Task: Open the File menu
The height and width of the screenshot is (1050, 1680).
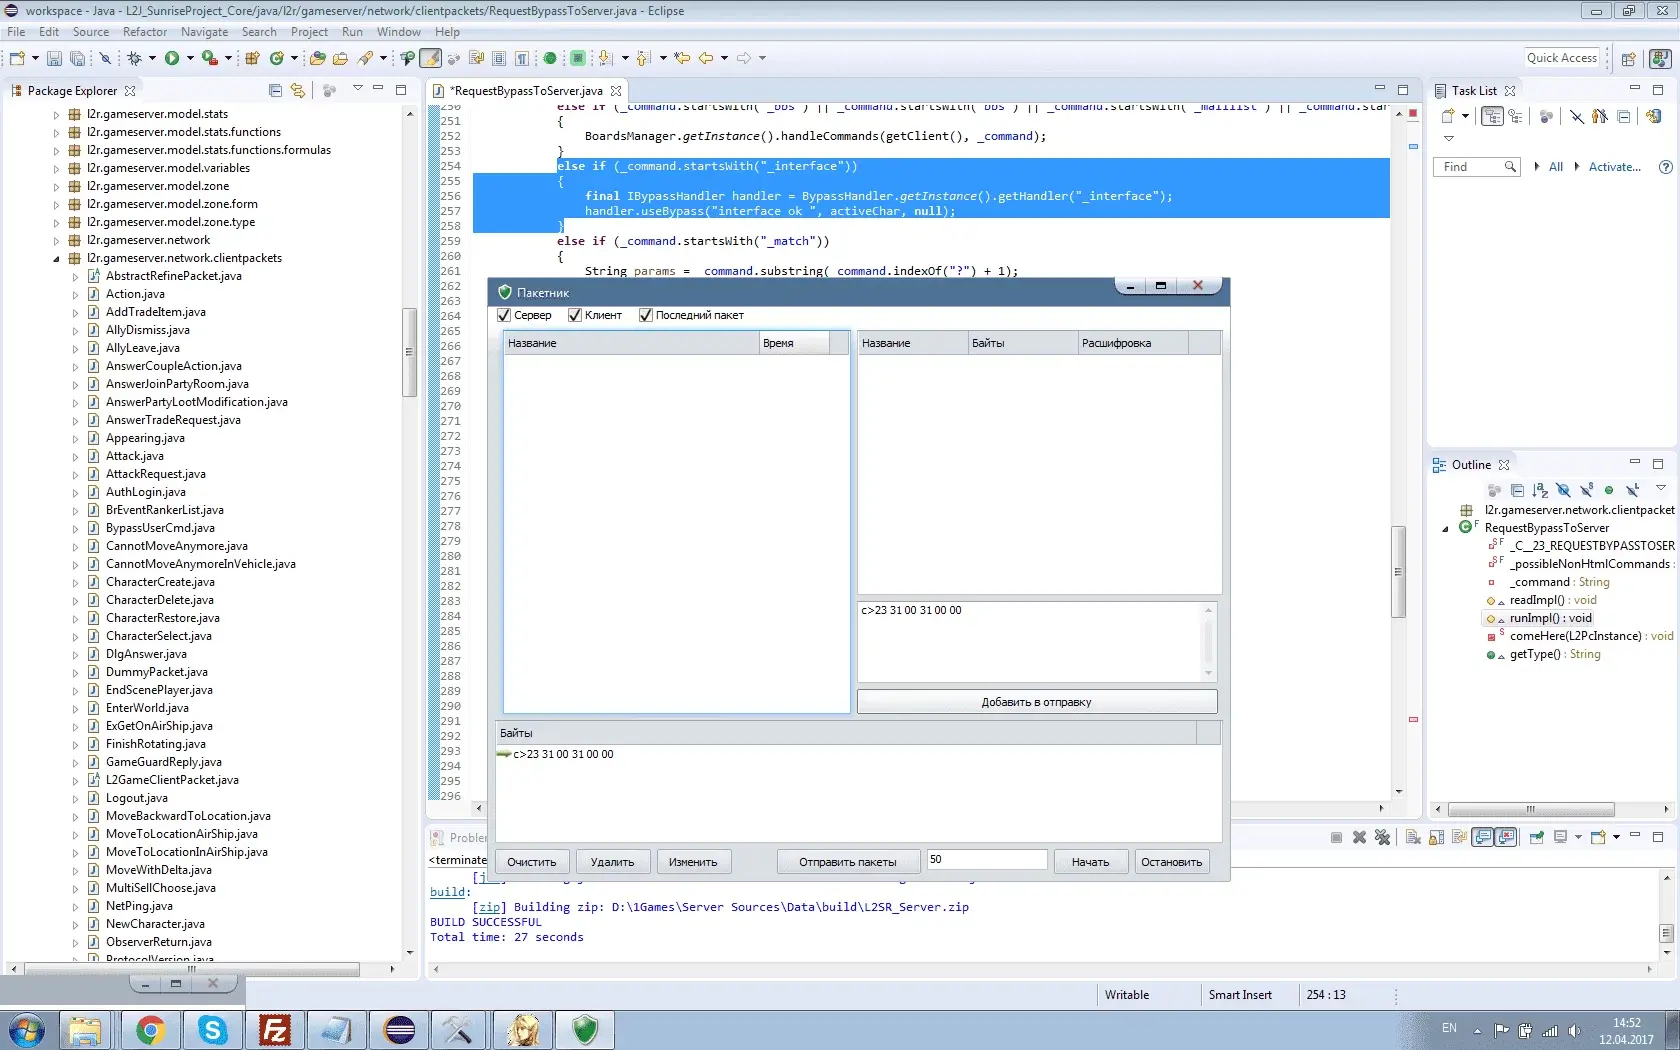Action: point(17,32)
